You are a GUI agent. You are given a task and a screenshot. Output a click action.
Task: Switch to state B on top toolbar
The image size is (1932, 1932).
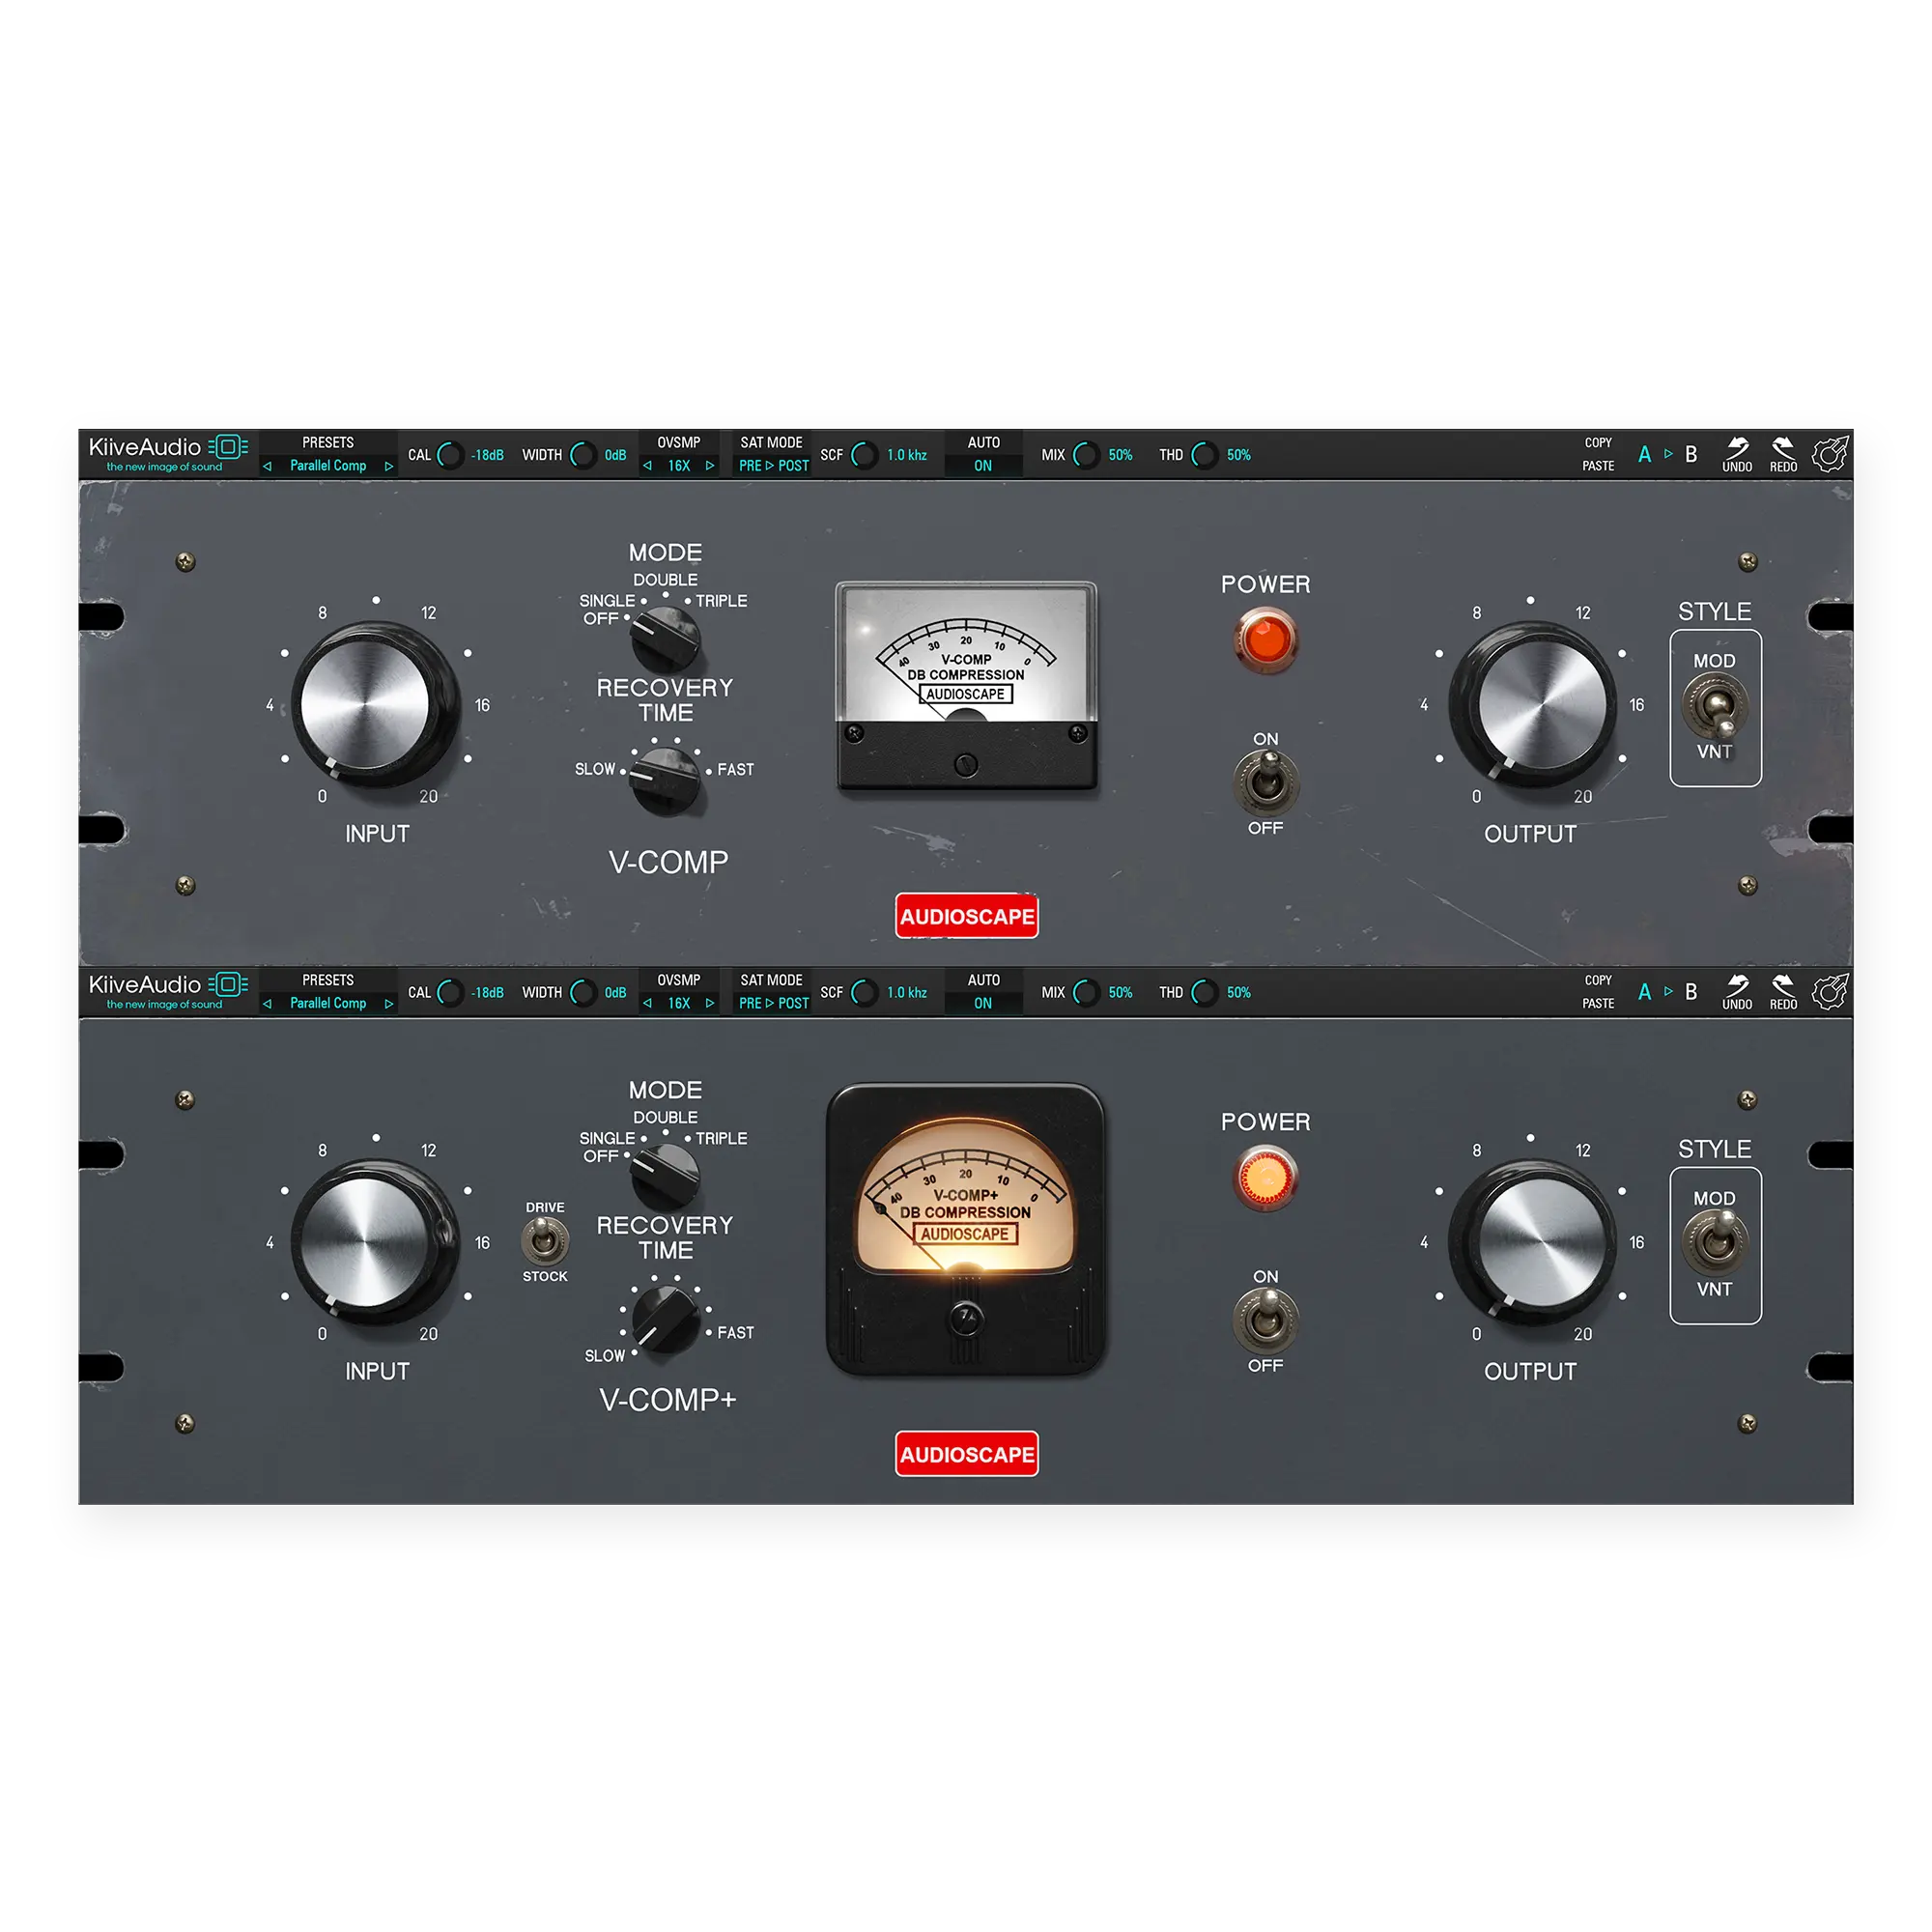1691,455
